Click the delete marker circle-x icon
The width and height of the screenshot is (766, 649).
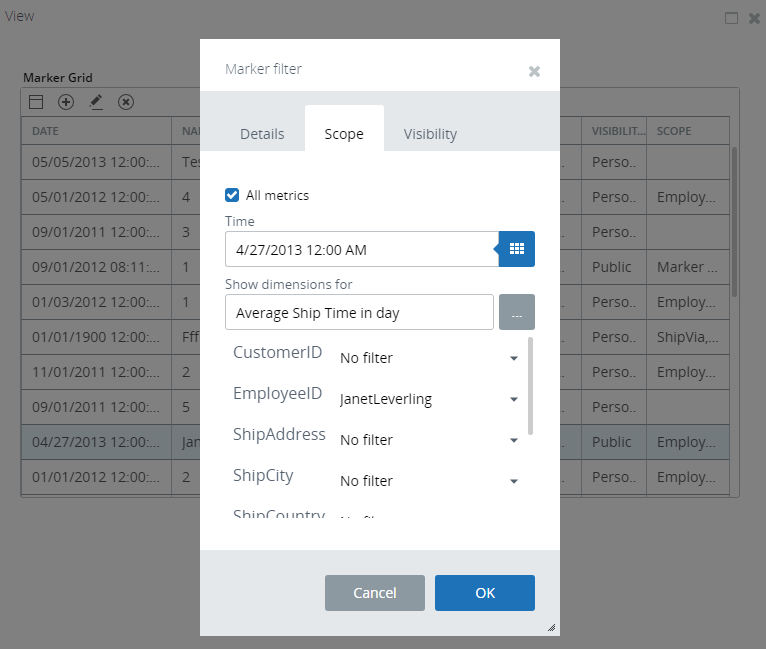(x=126, y=102)
